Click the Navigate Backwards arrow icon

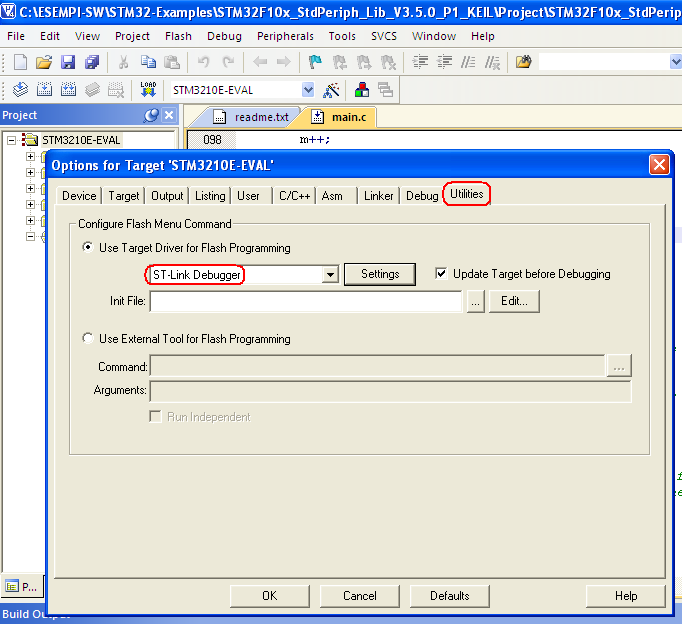260,62
